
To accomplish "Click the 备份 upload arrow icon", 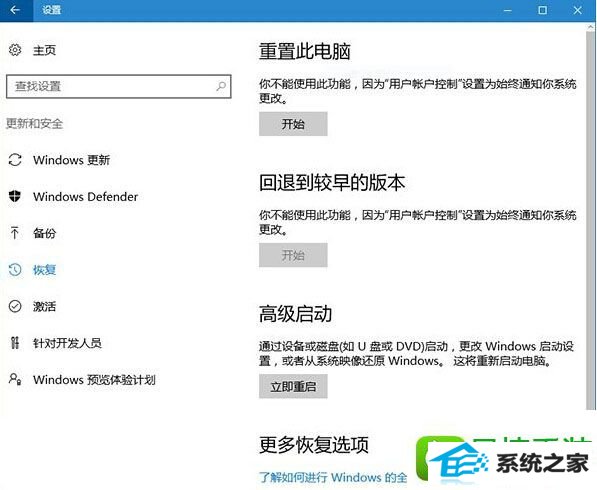I will (x=15, y=233).
